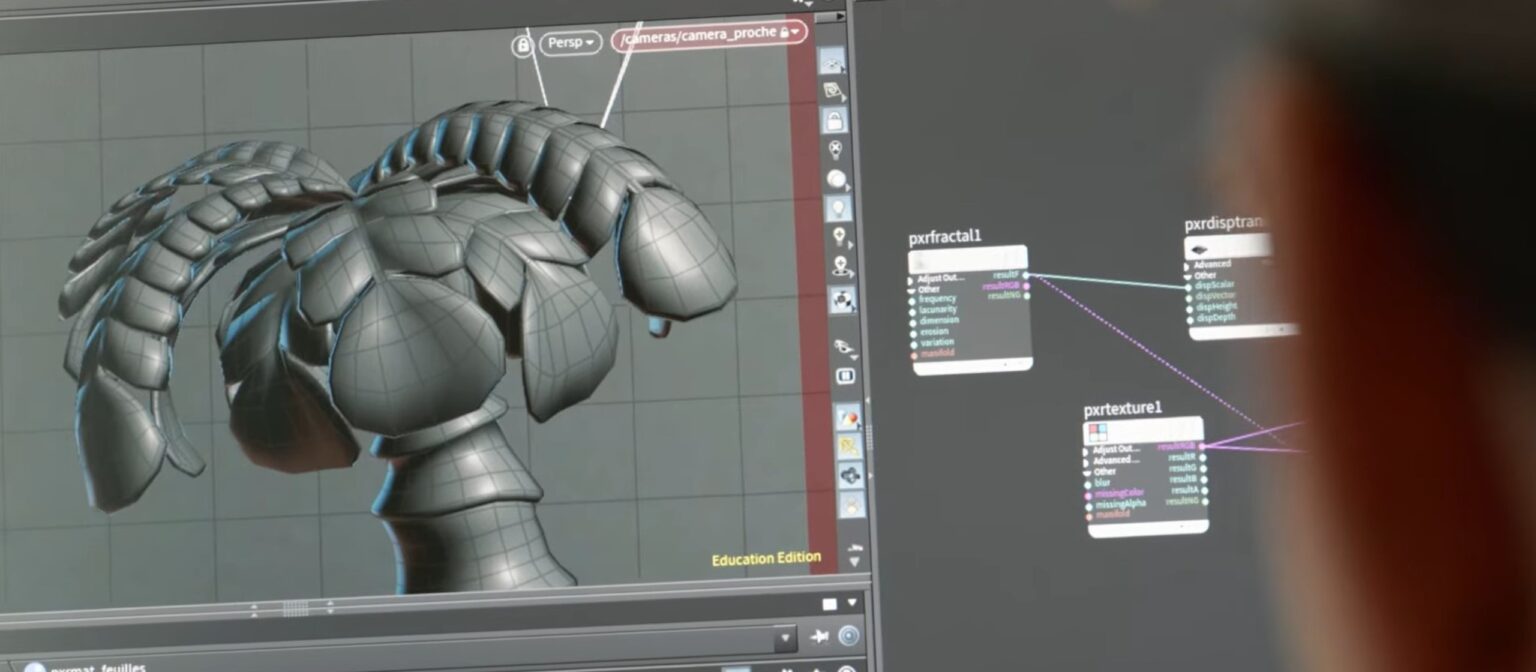
Task: Open the Persp viewport dropdown
Action: click(x=570, y=43)
